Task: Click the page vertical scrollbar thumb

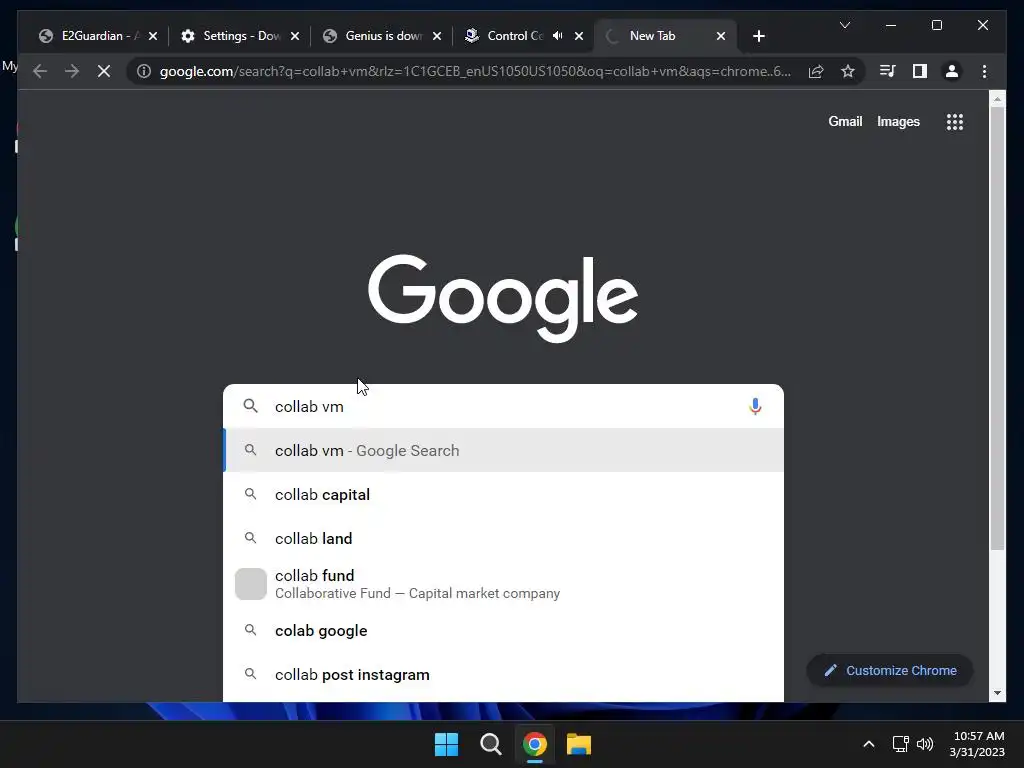Action: (x=997, y=328)
